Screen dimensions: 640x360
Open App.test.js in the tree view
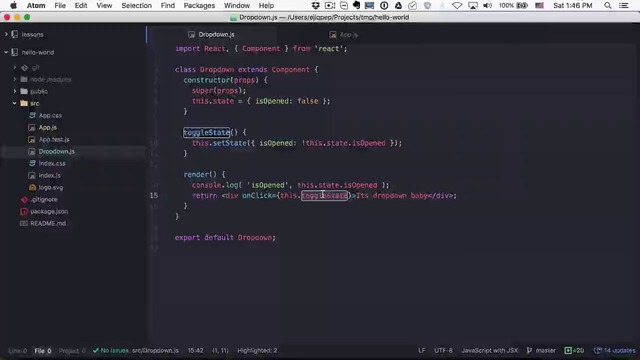point(54,140)
